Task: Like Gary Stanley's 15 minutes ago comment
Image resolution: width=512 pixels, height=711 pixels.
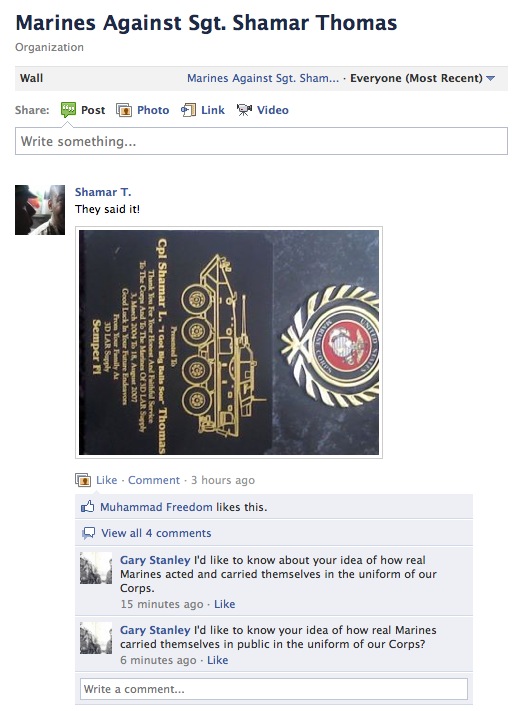Action: coord(224,604)
